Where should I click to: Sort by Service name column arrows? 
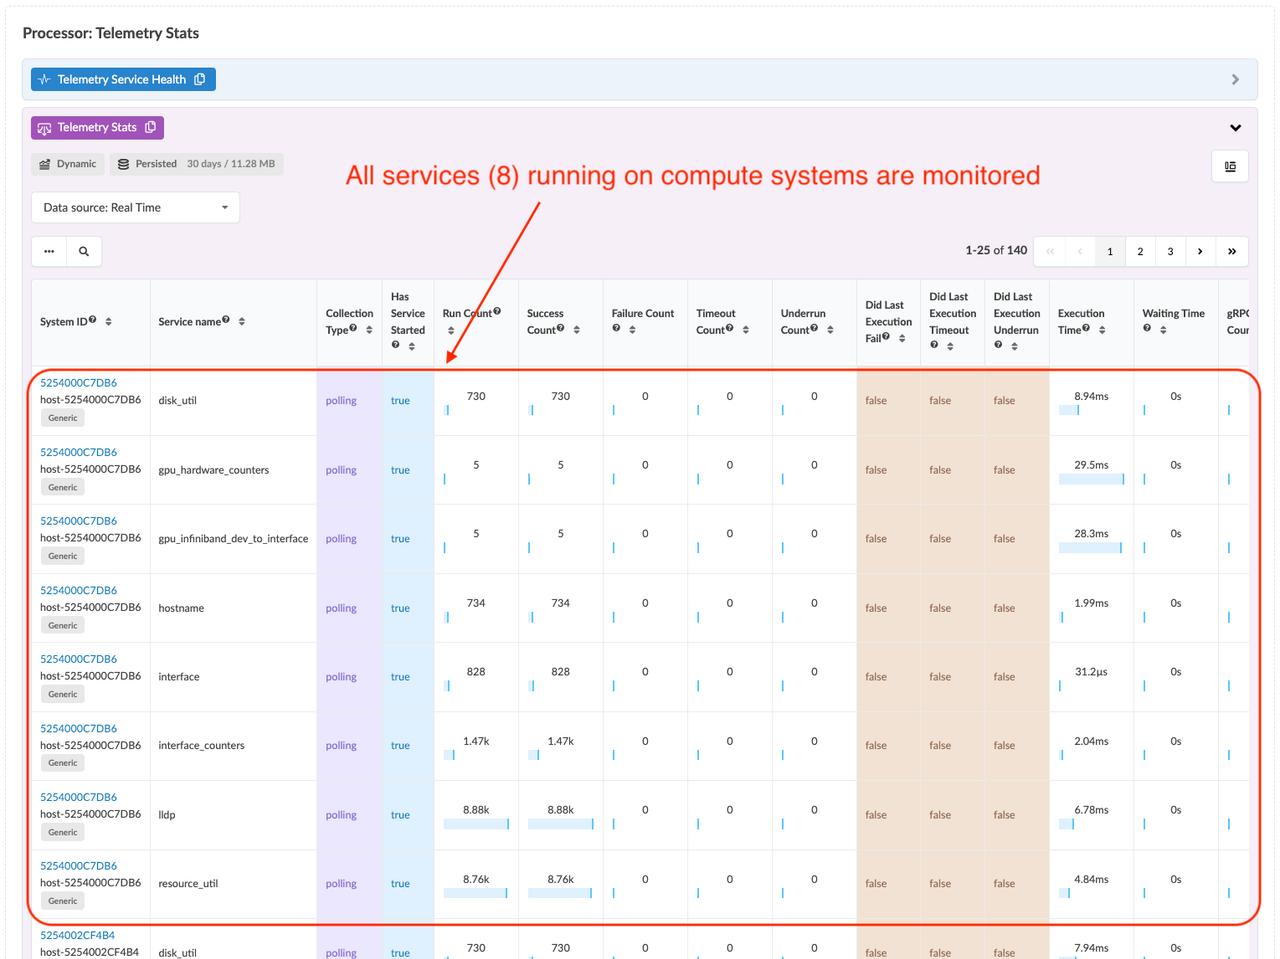(x=242, y=322)
